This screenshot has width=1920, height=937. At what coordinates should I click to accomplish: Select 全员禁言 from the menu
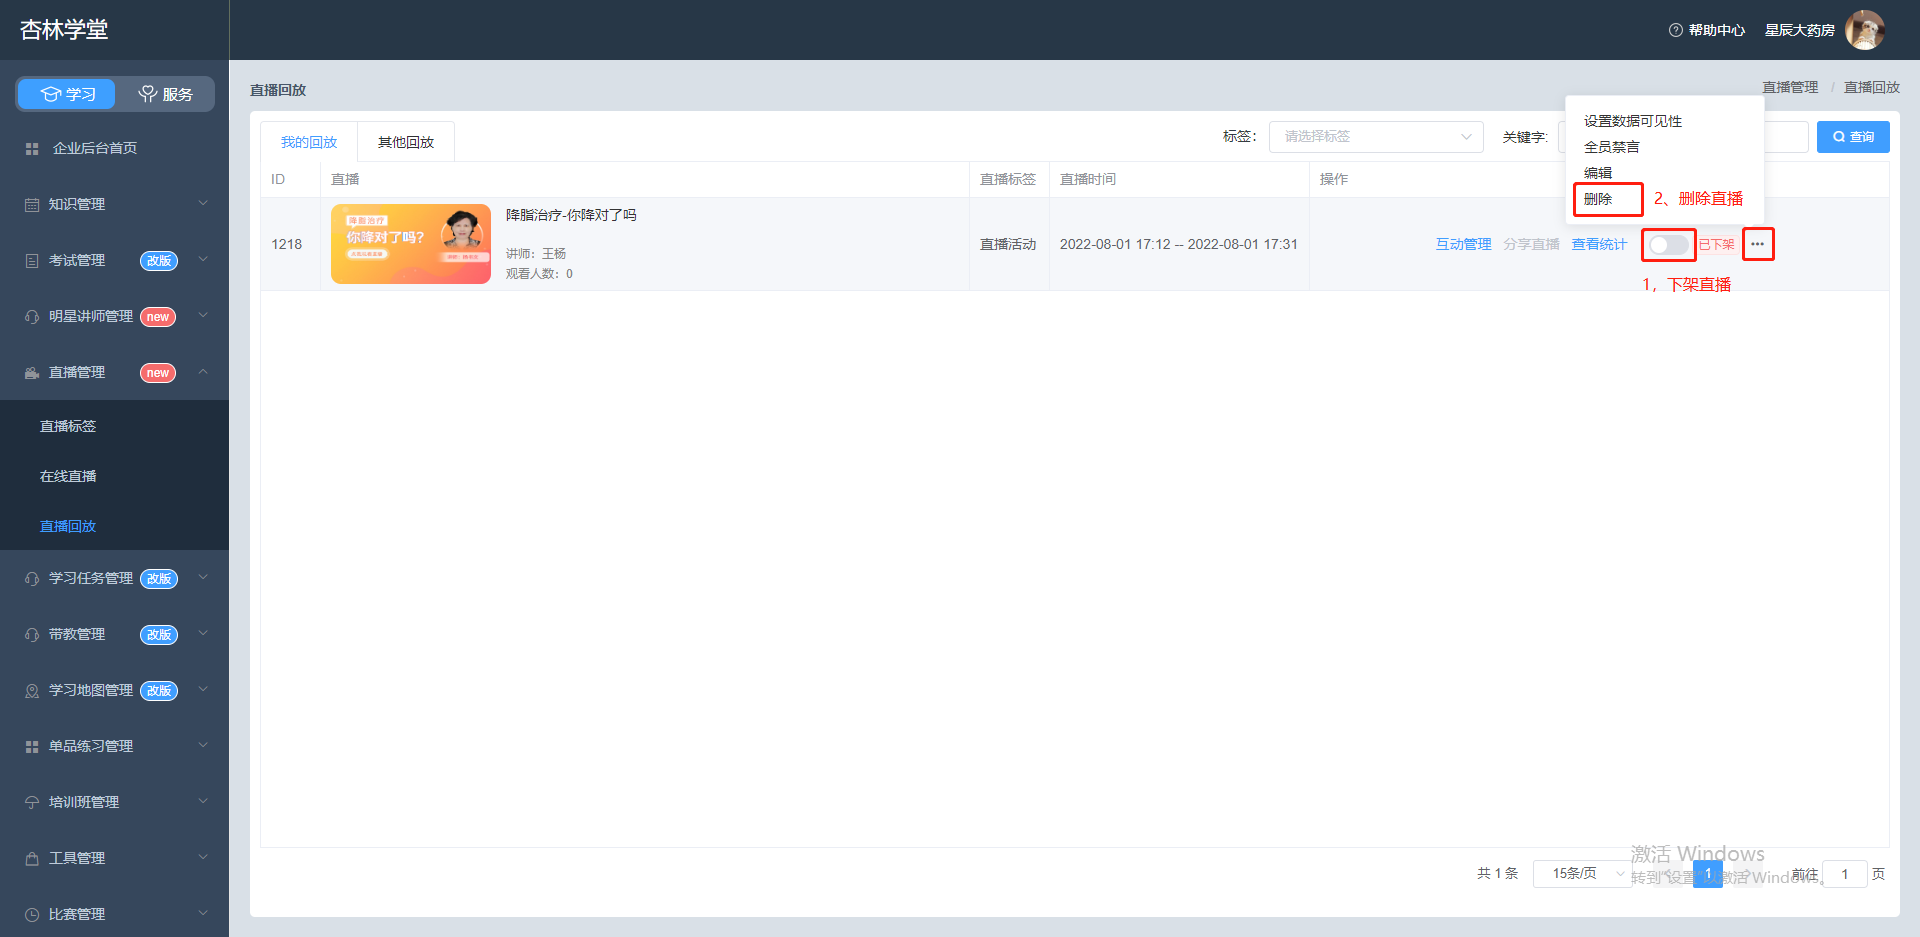click(x=1612, y=147)
